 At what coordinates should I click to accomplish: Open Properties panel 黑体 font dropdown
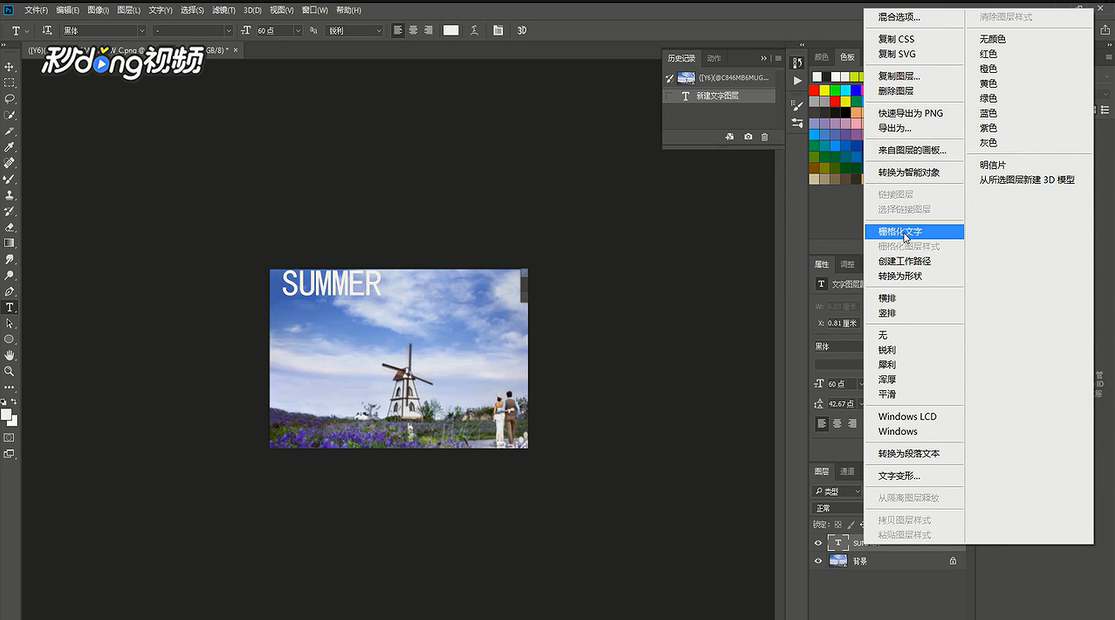(838, 346)
